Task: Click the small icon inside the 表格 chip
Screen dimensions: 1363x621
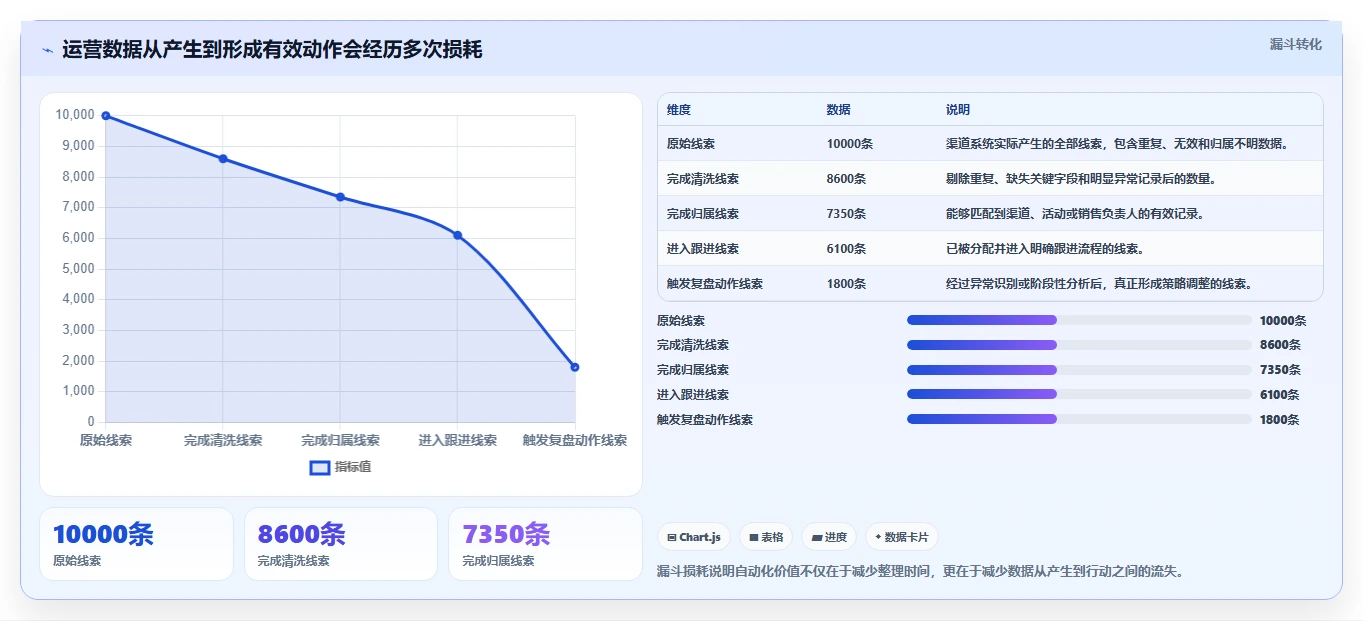Action: [x=753, y=538]
